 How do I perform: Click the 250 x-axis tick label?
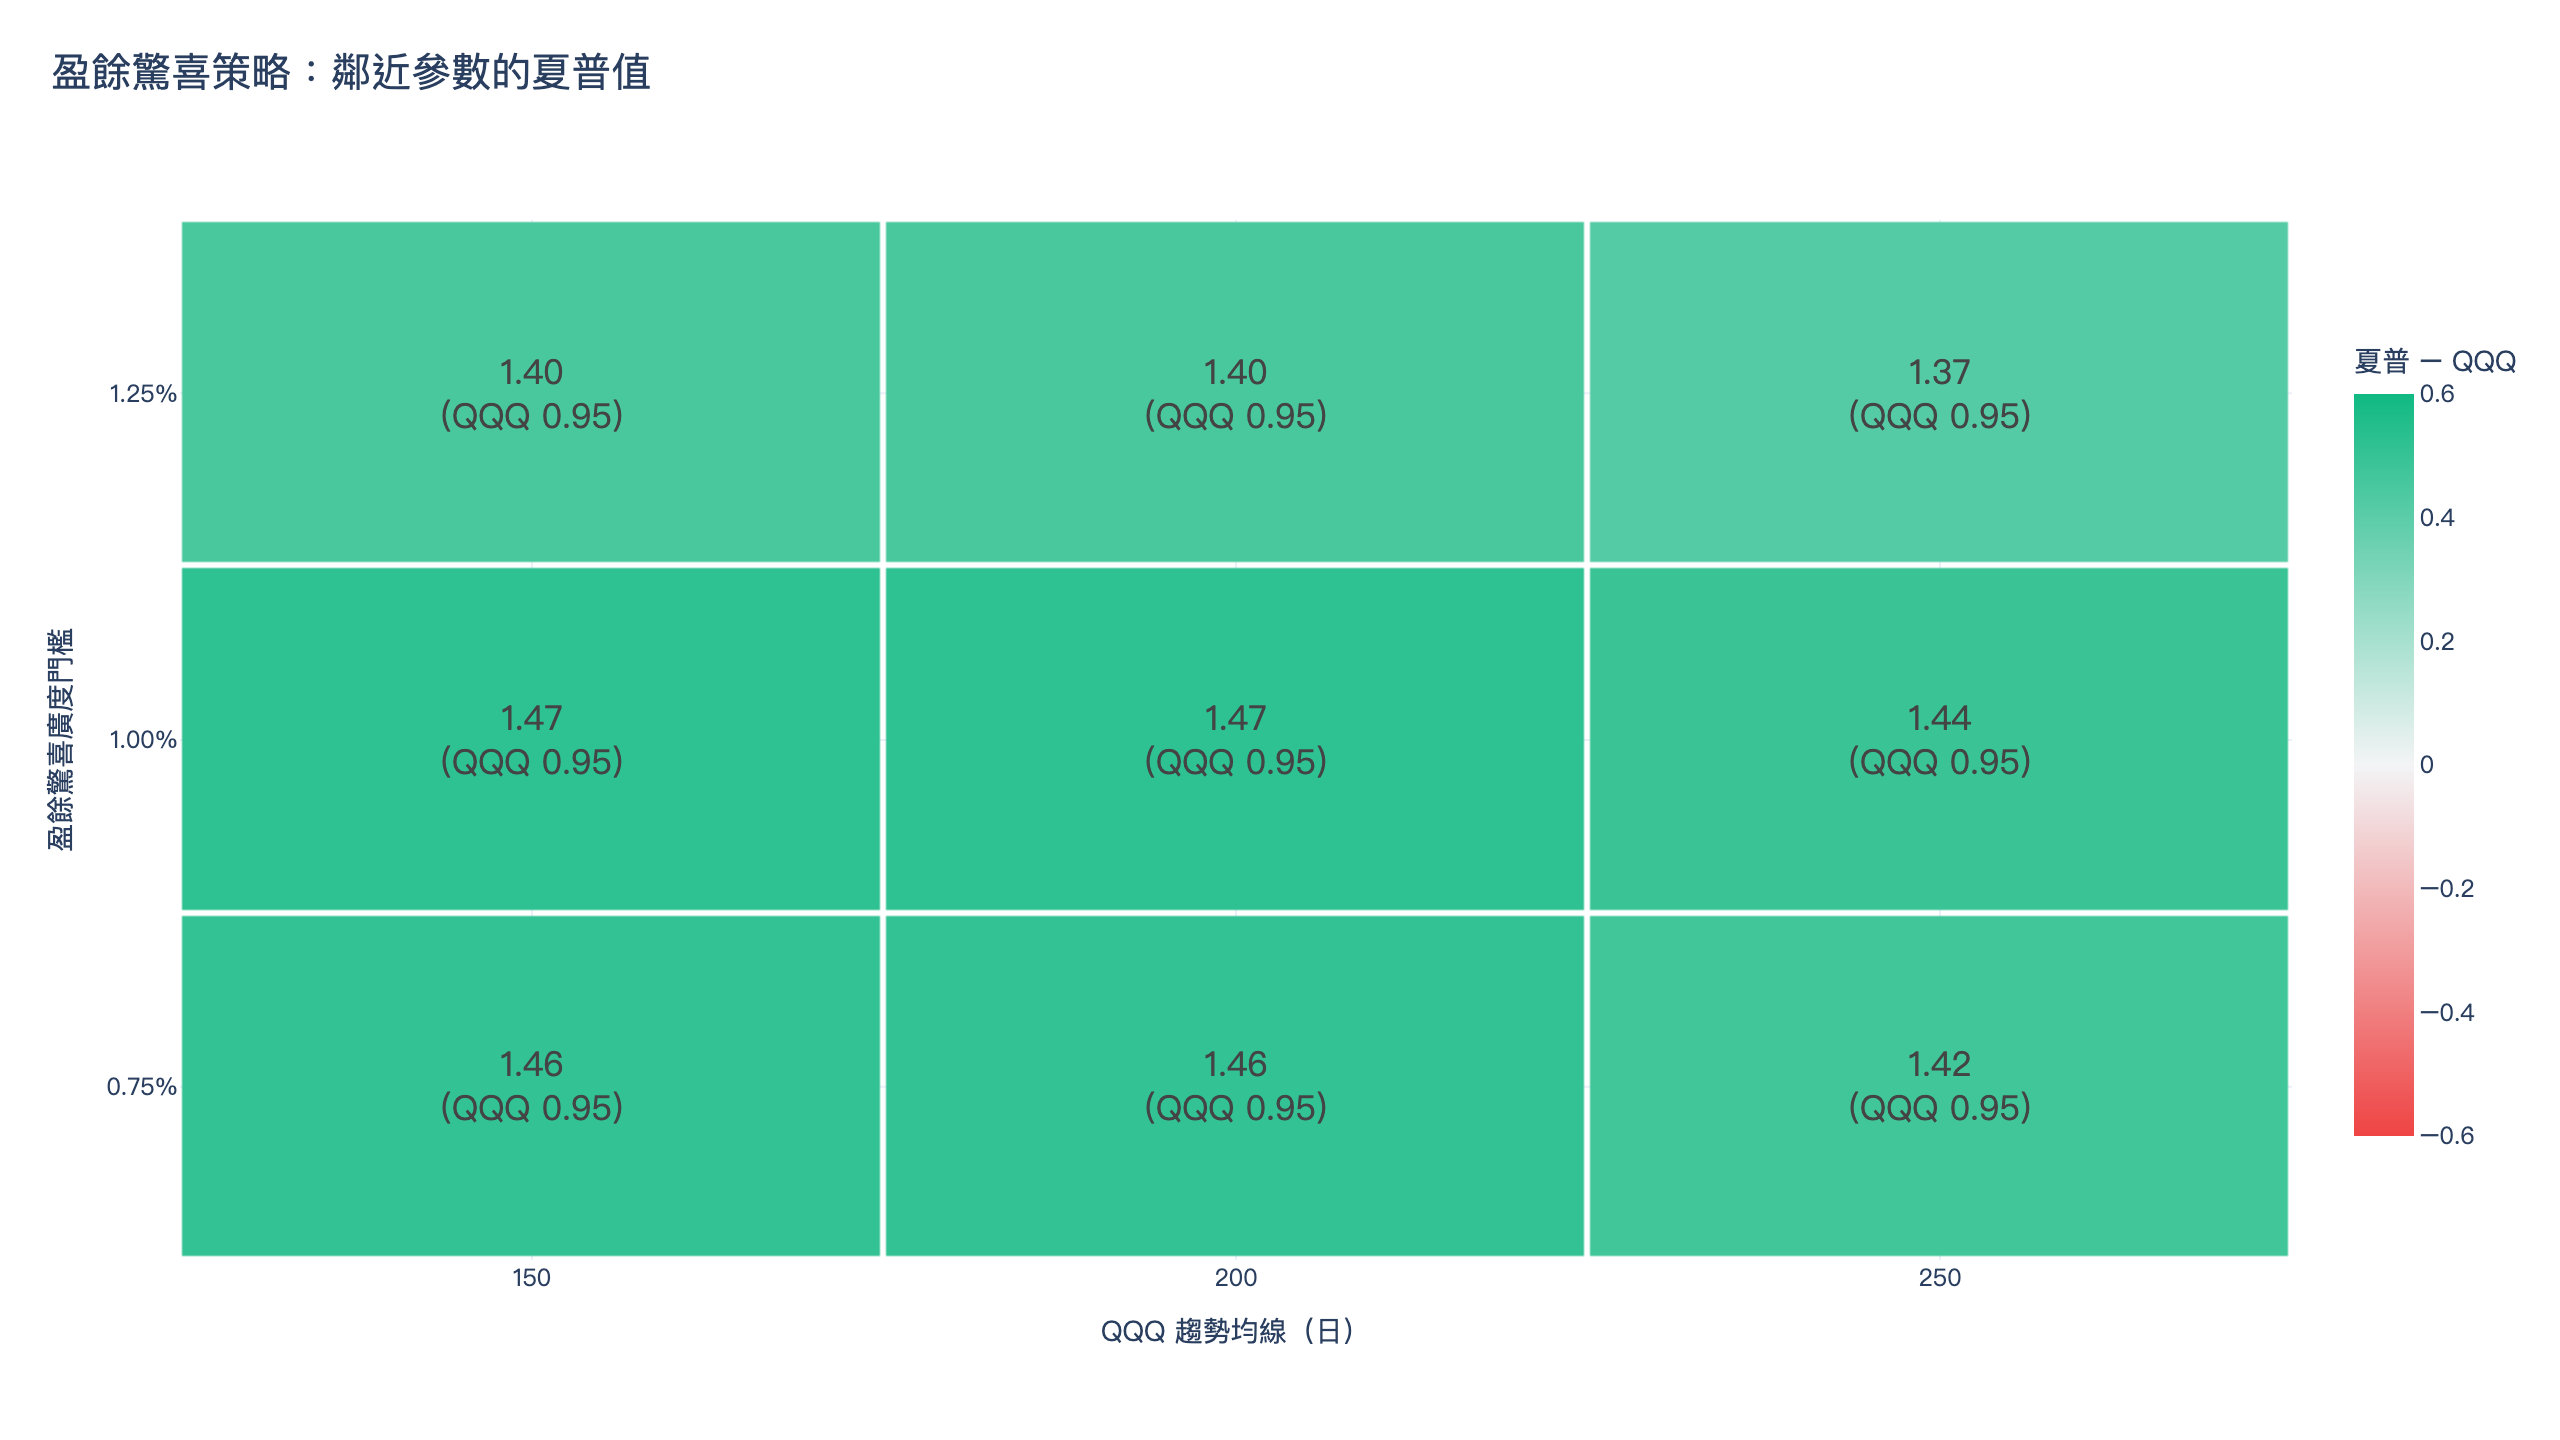(1940, 1278)
